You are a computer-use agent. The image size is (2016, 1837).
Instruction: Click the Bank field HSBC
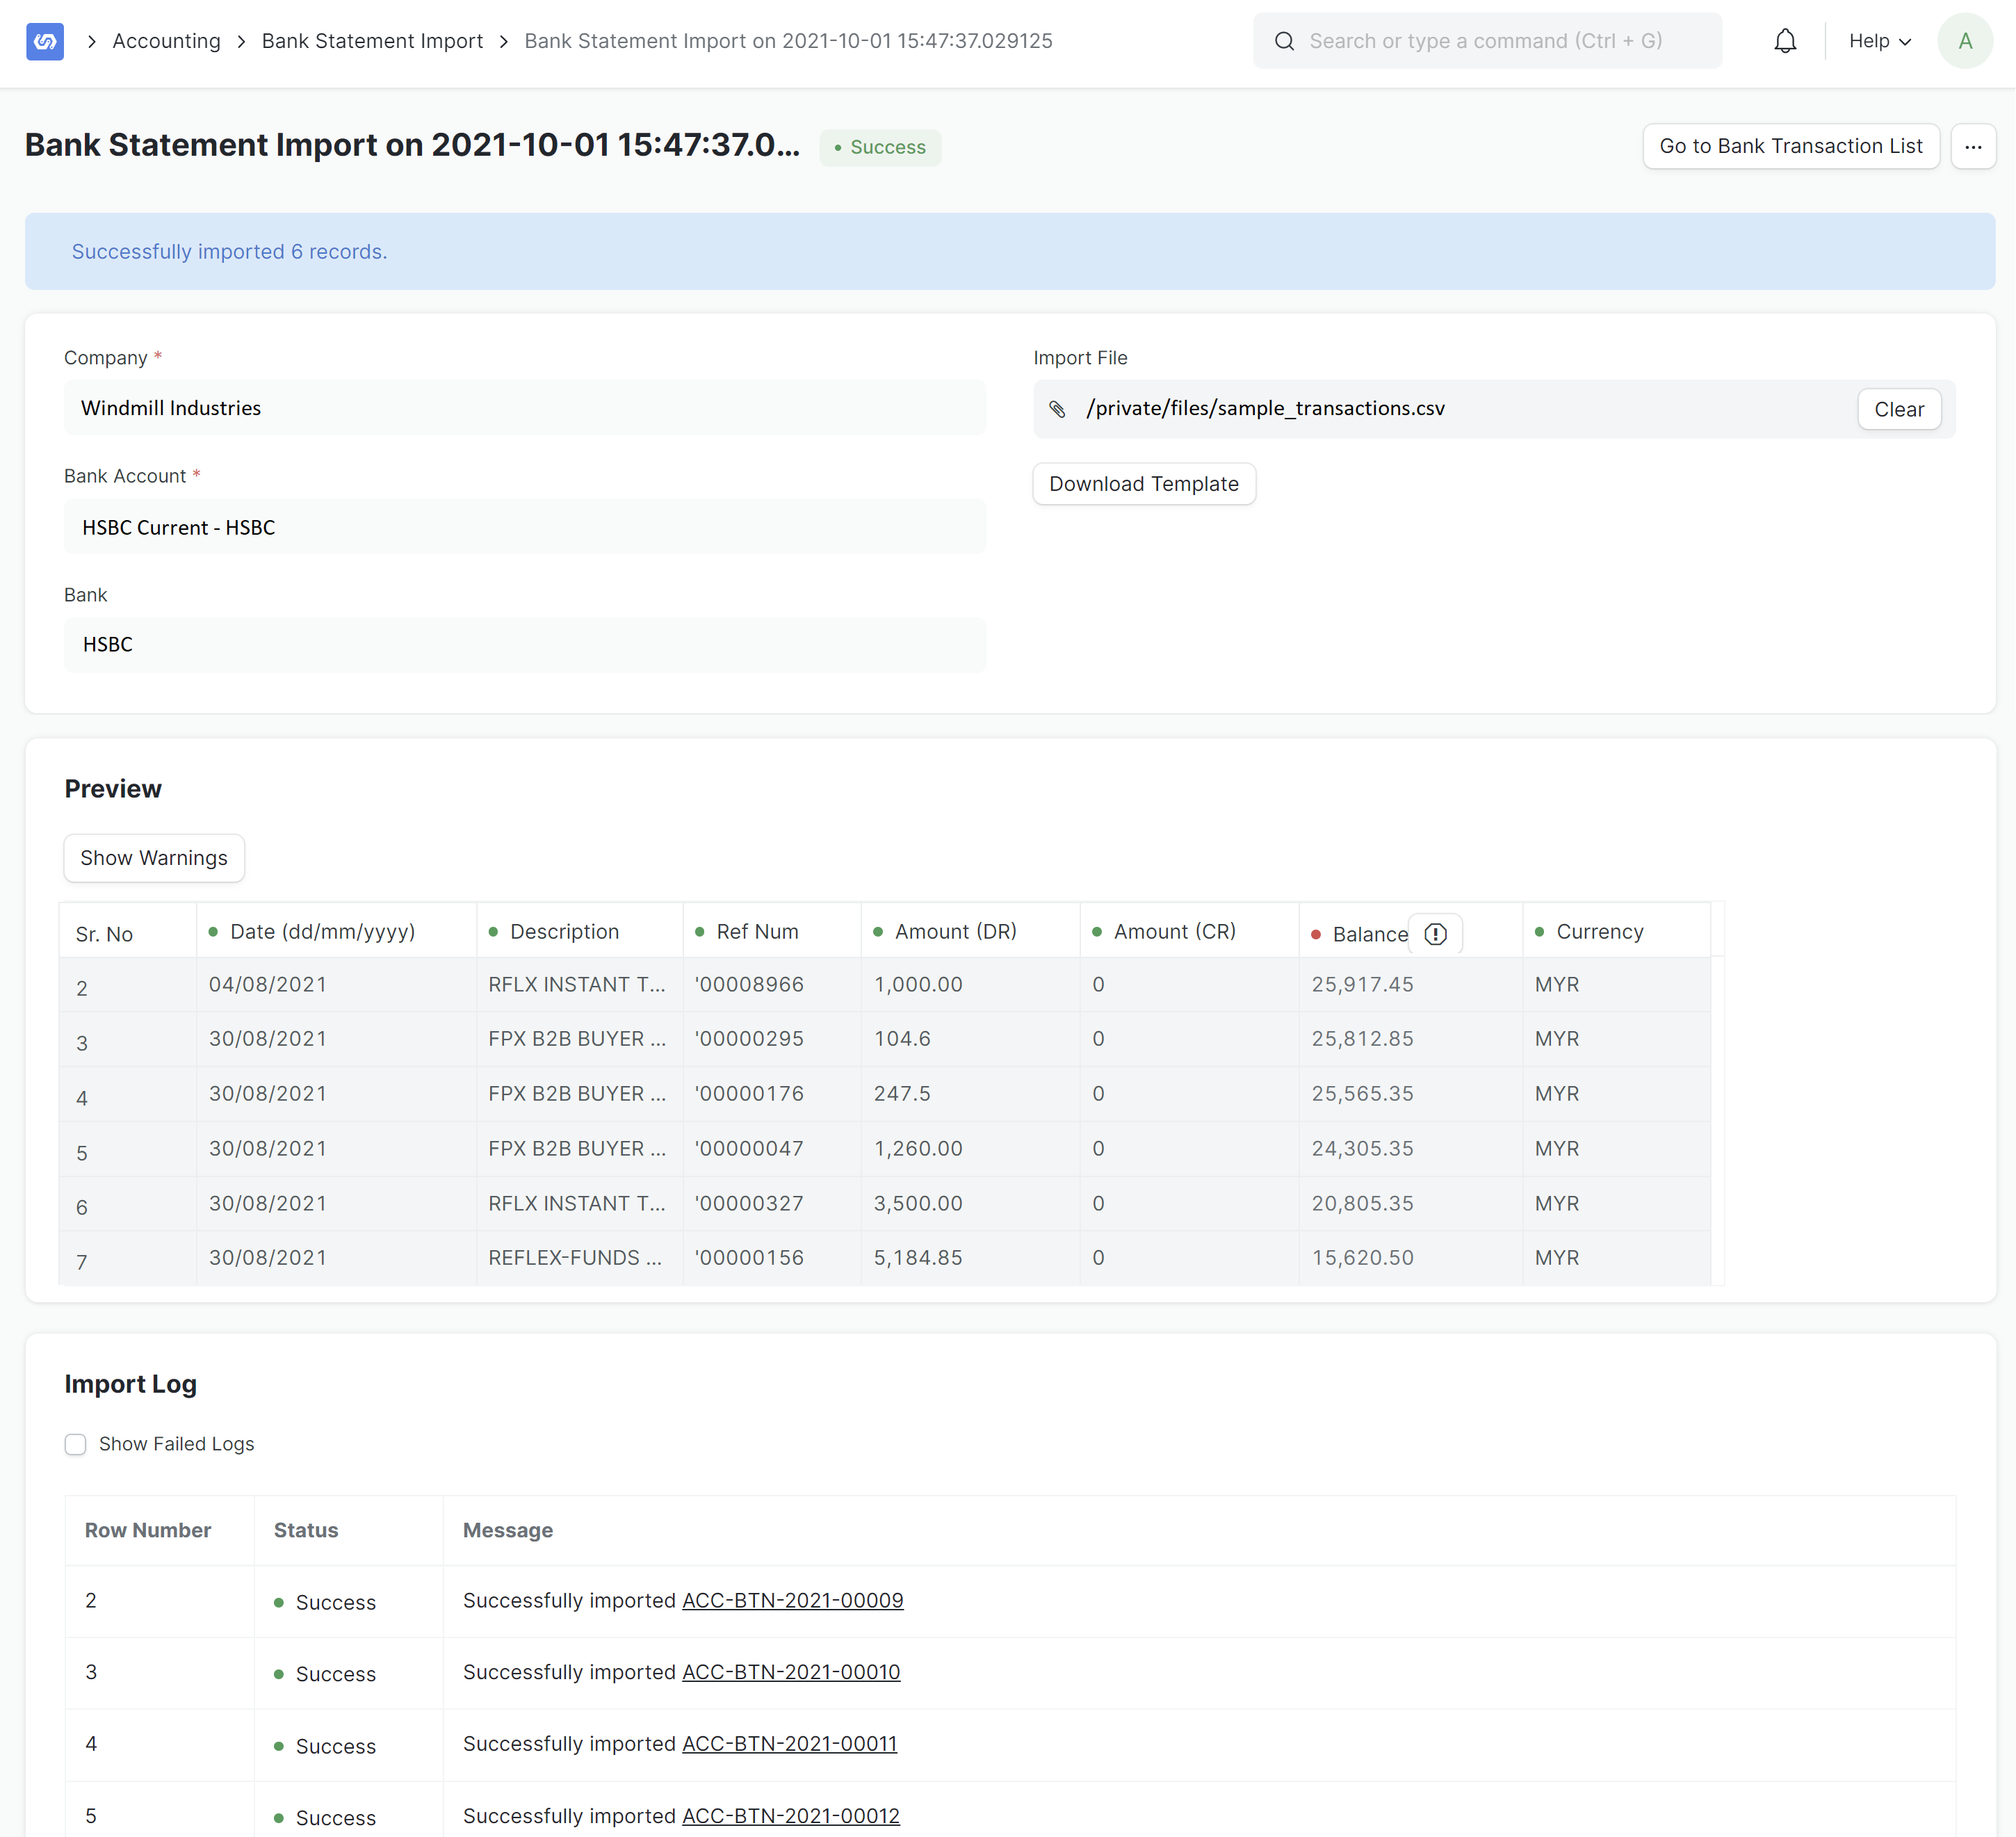(x=524, y=645)
